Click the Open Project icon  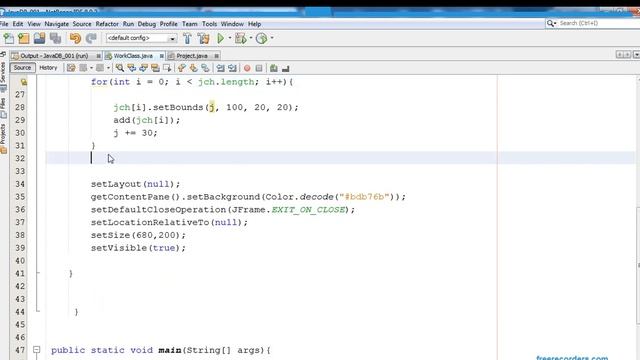40,38
